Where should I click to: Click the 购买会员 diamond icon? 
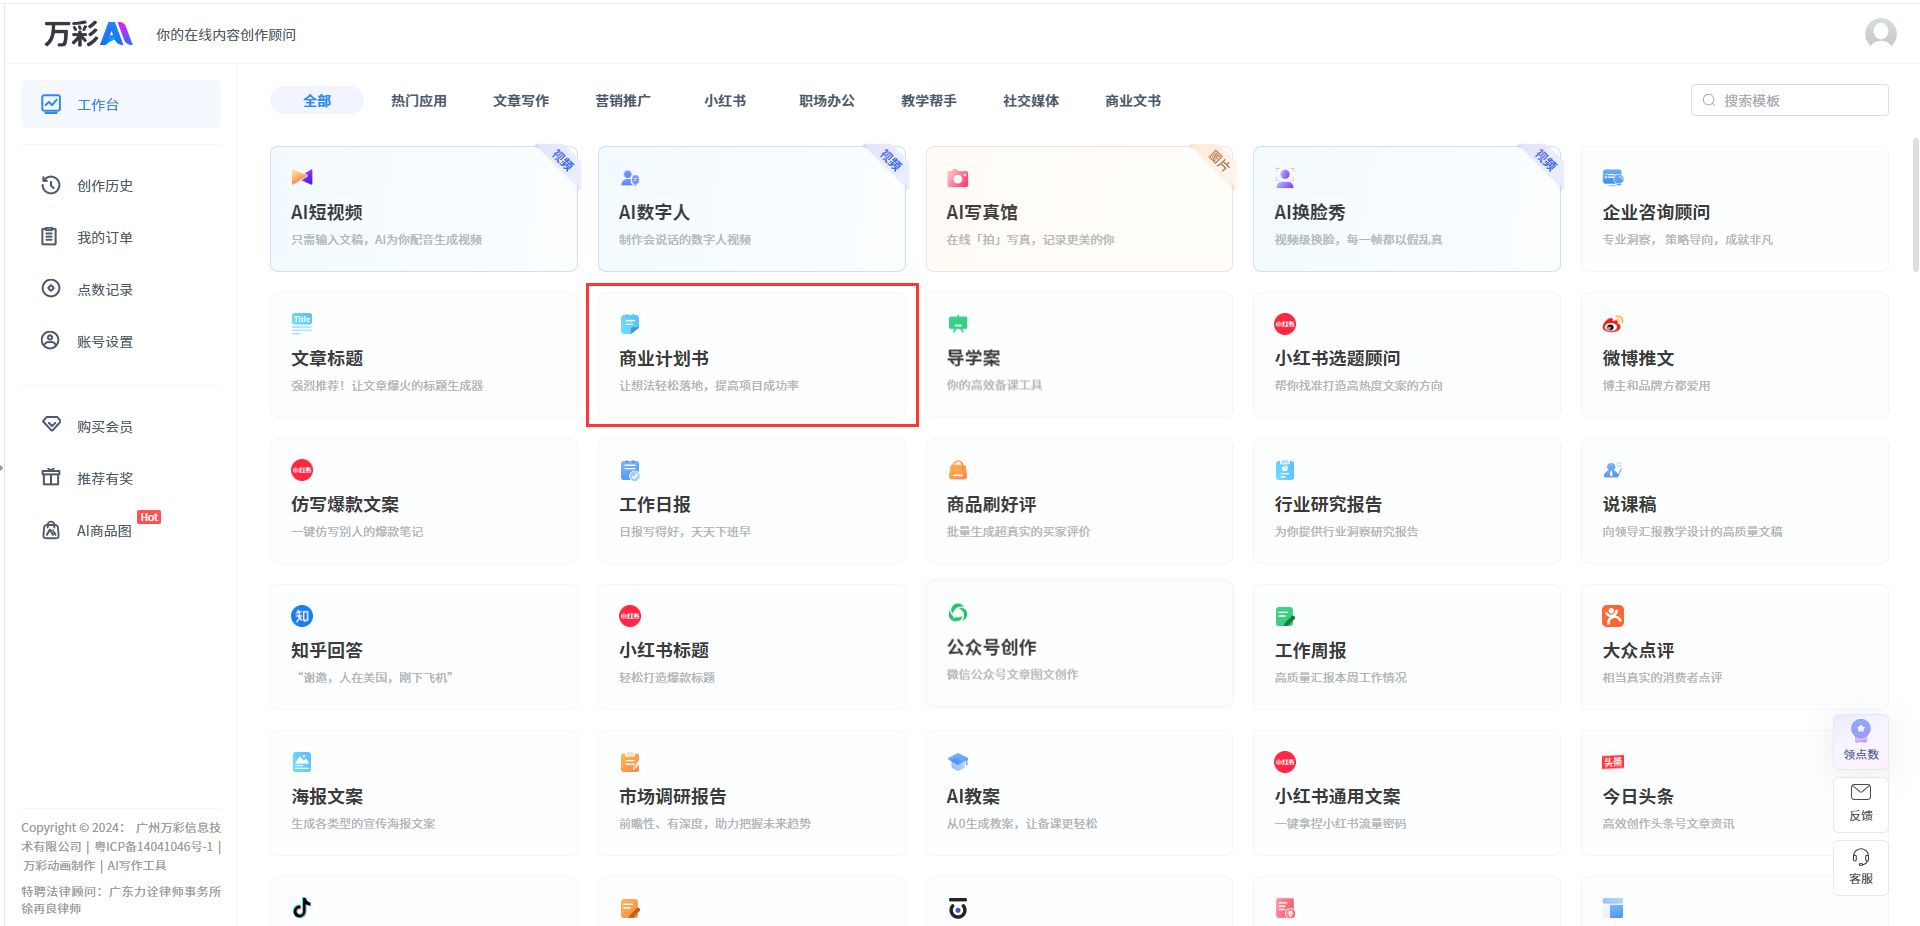click(x=51, y=425)
